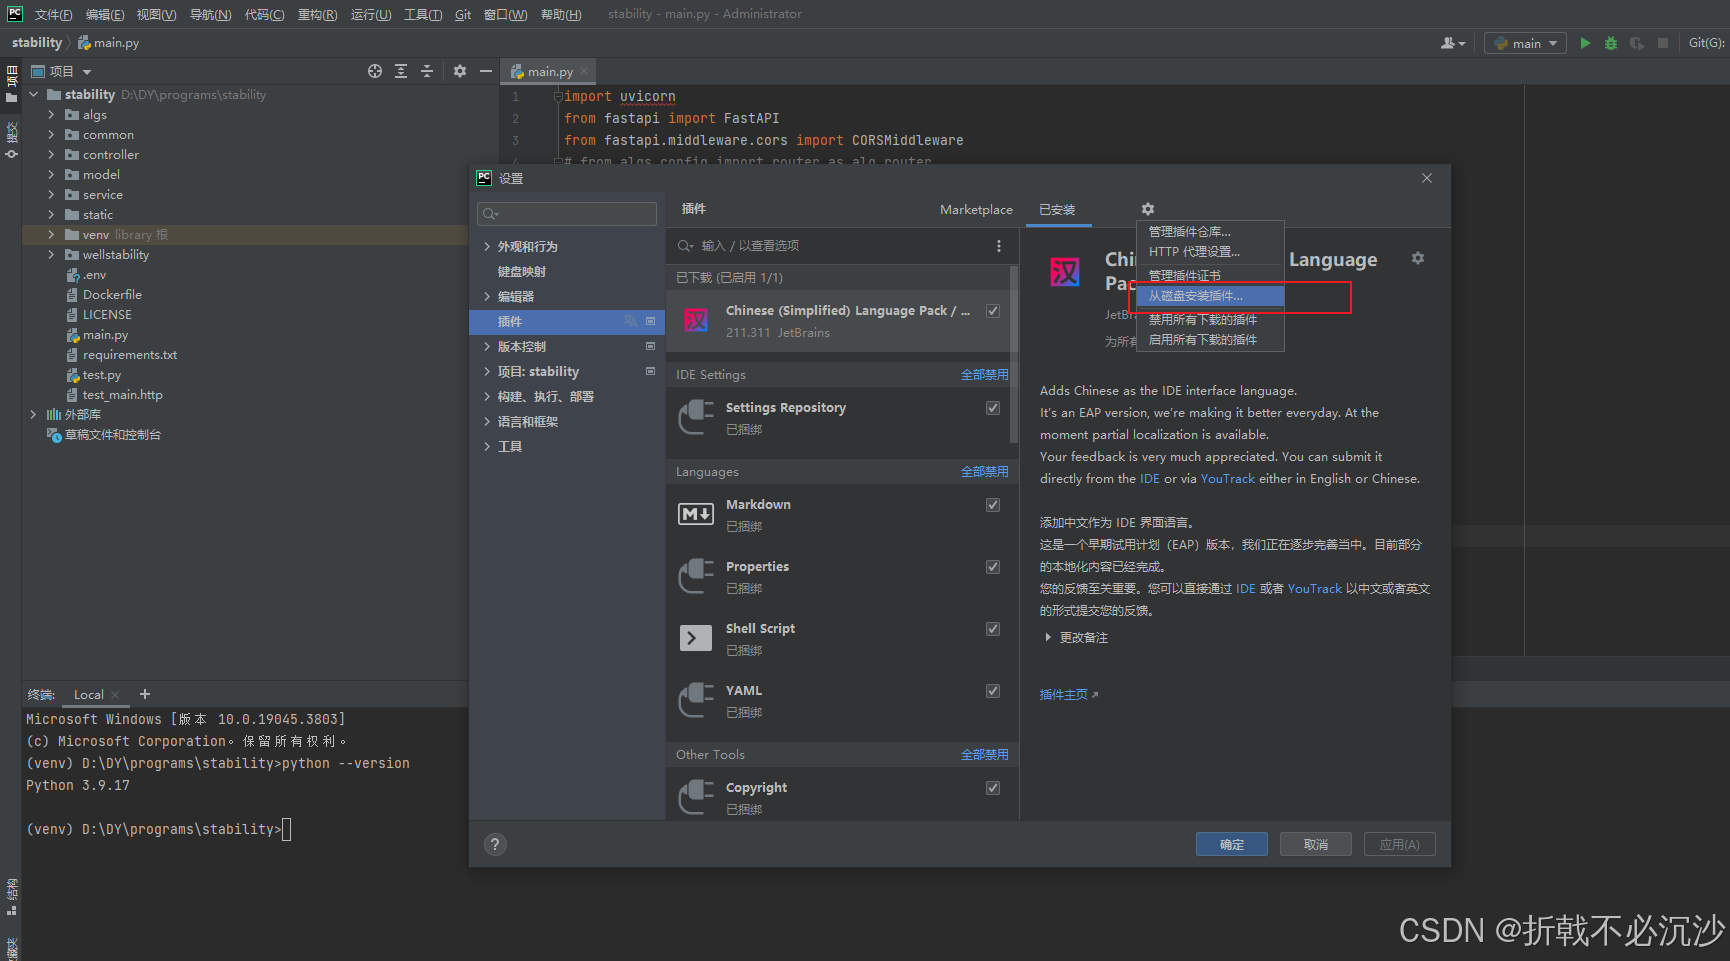Open the 项目 view dropdown

tap(61, 71)
